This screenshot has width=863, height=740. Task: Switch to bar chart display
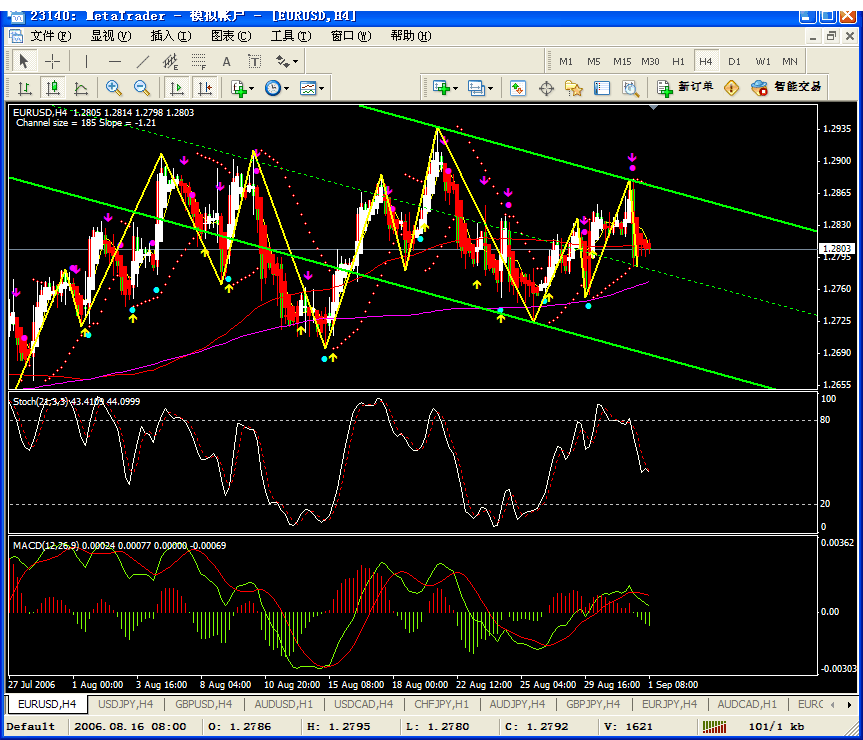click(x=25, y=88)
